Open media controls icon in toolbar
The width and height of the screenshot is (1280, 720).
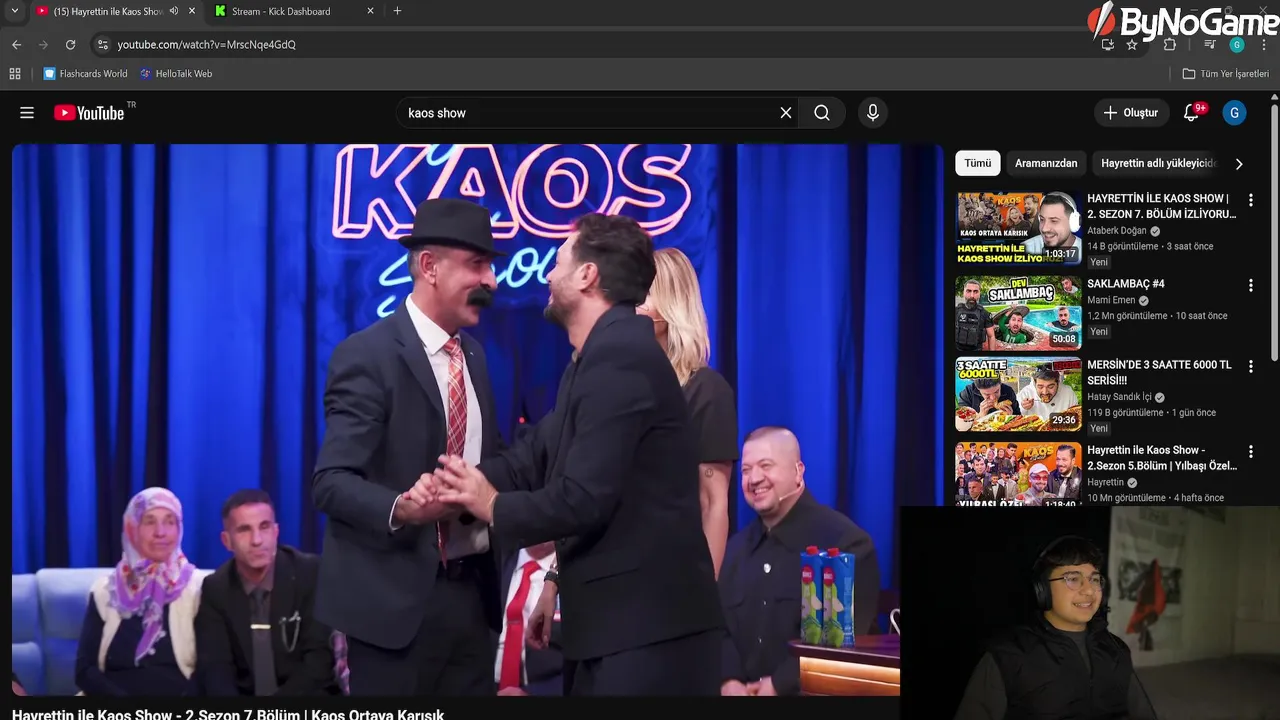click(1210, 44)
